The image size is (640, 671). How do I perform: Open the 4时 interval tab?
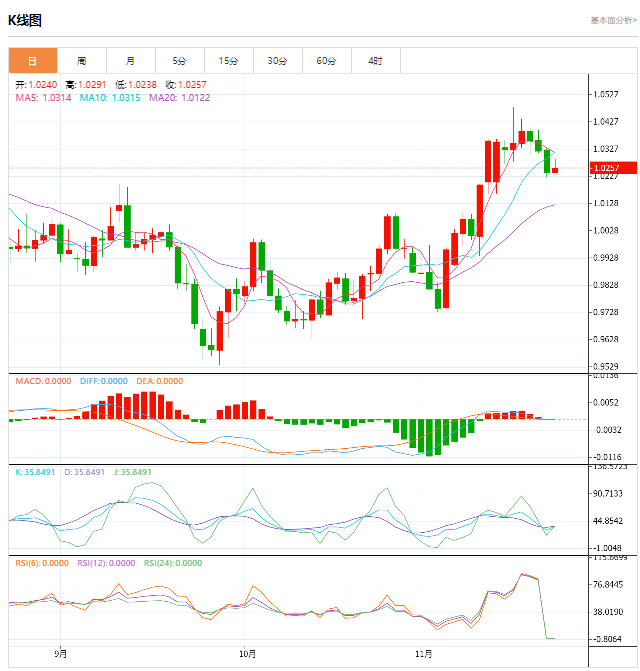coord(376,60)
